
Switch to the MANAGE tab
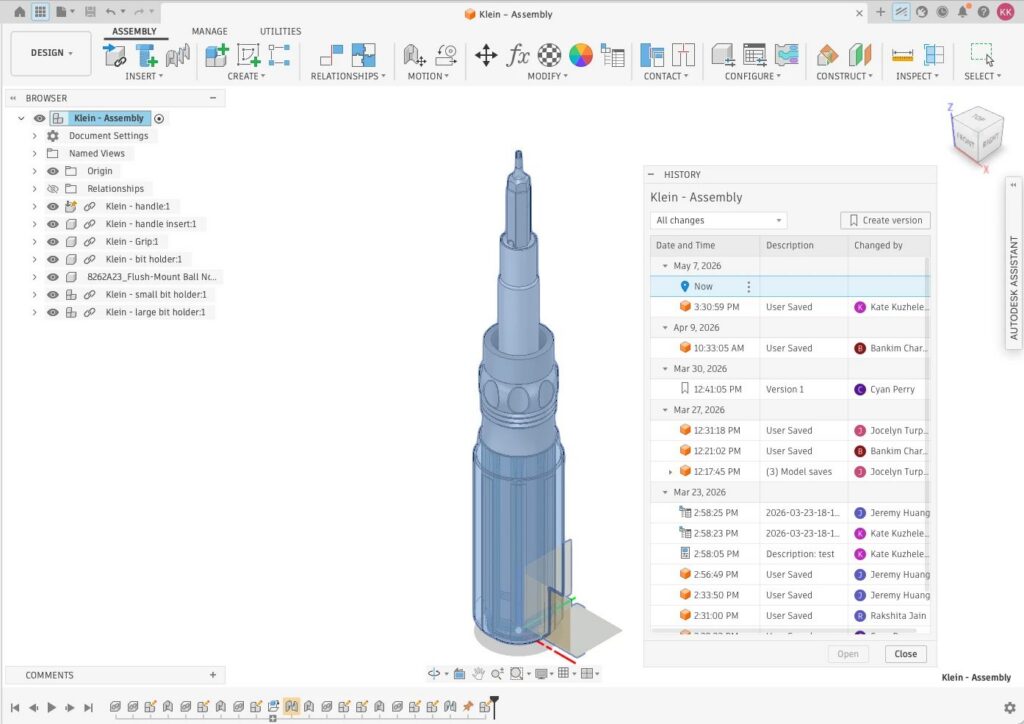click(x=210, y=31)
